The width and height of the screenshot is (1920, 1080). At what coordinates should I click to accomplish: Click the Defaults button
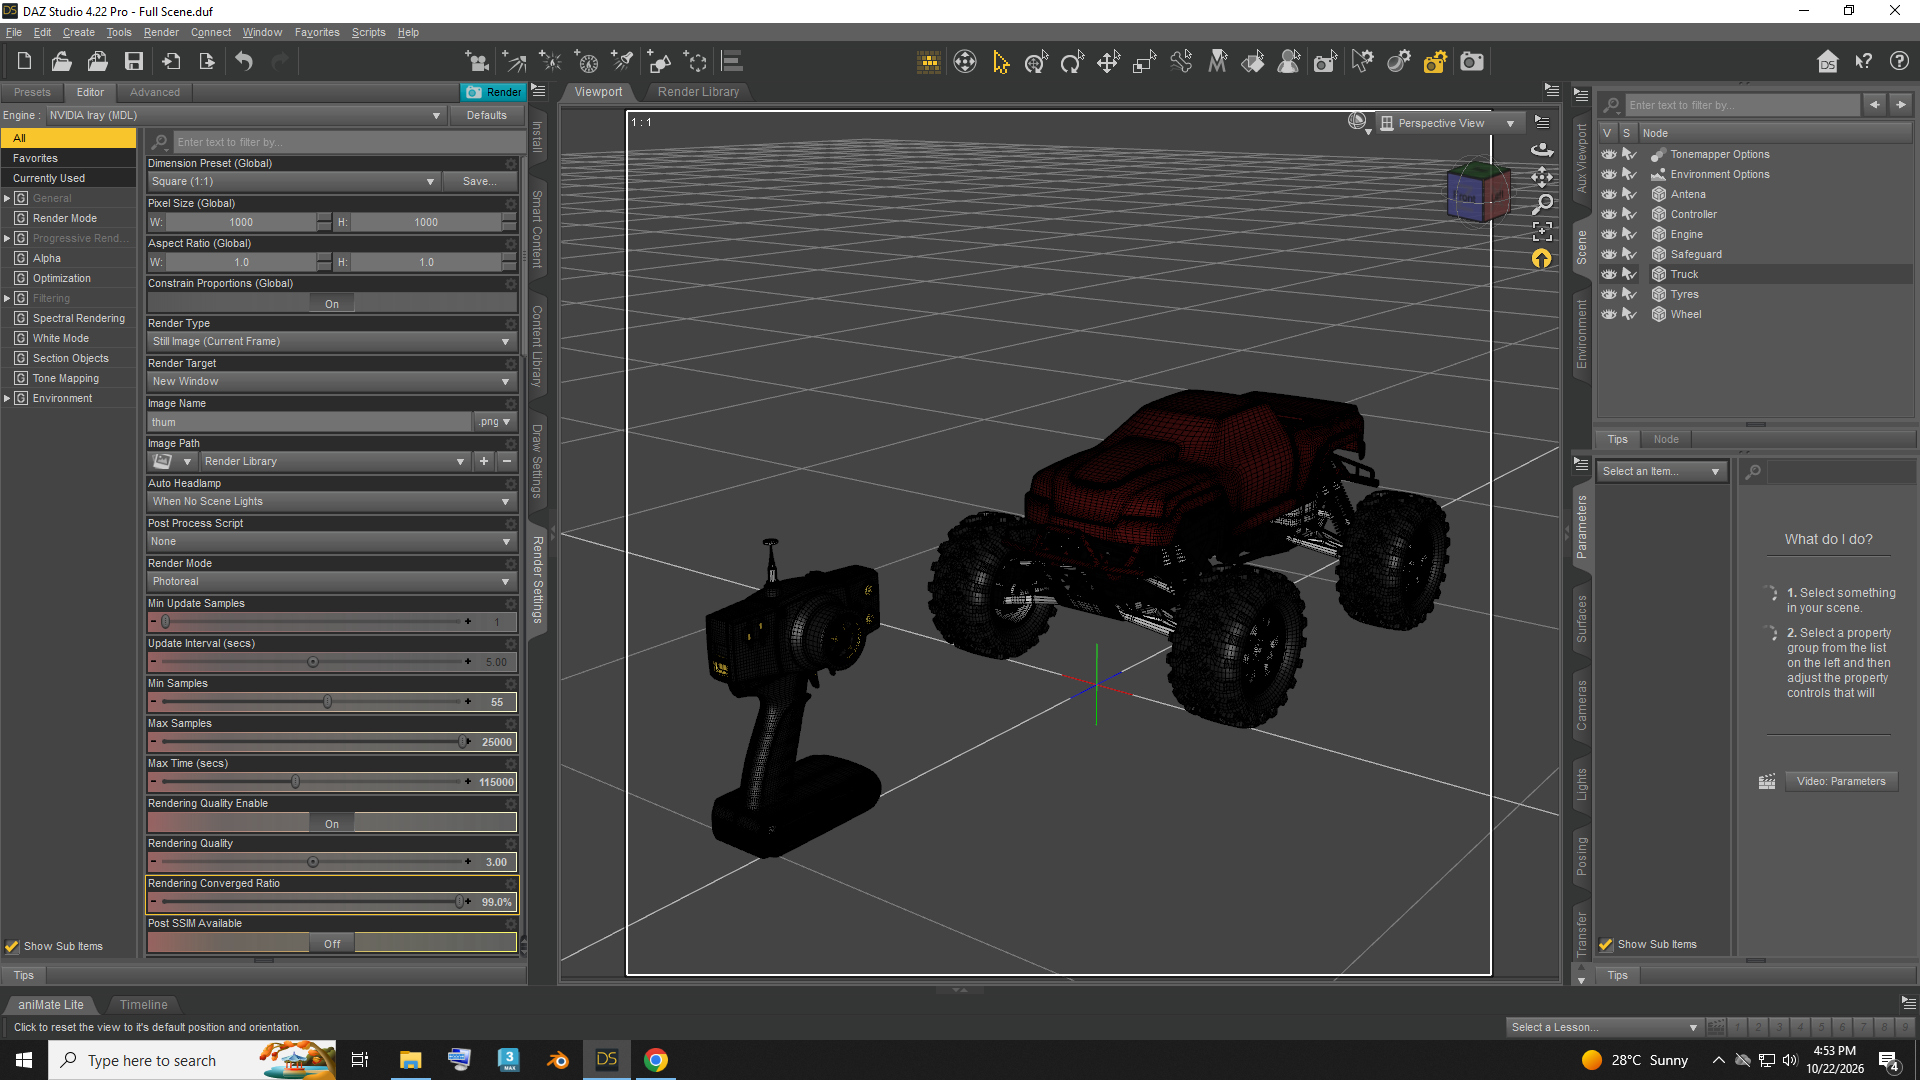[486, 115]
